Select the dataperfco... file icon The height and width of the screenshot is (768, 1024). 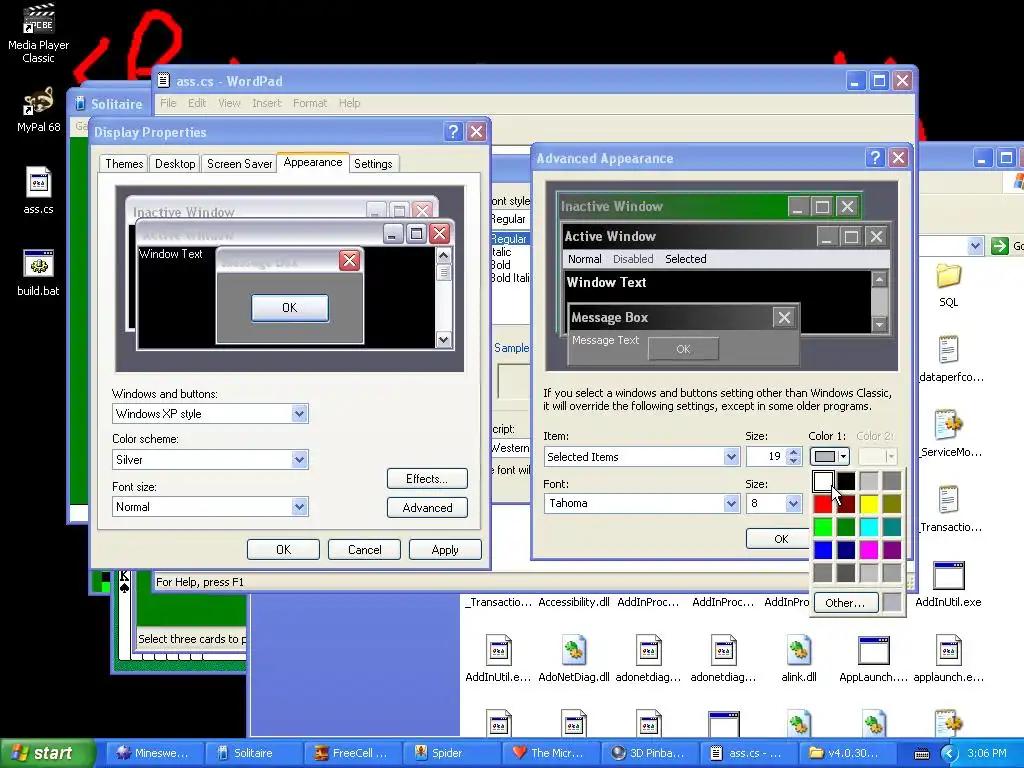[x=950, y=359]
